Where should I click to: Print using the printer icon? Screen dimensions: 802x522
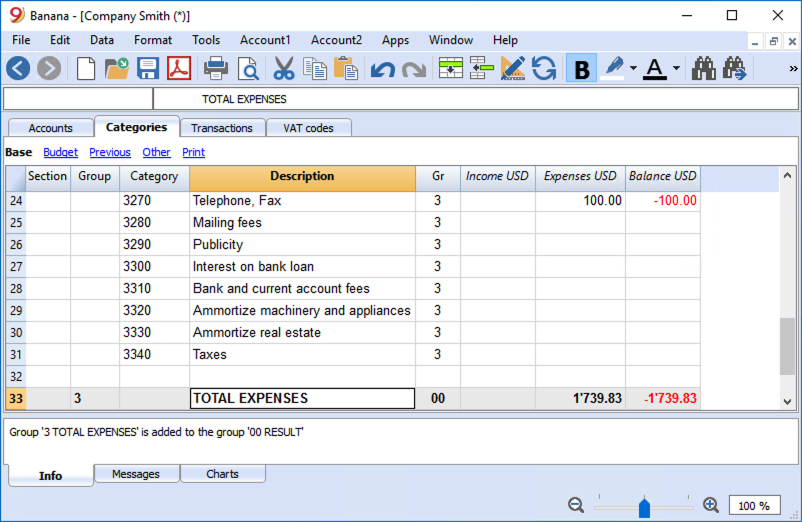pos(216,69)
